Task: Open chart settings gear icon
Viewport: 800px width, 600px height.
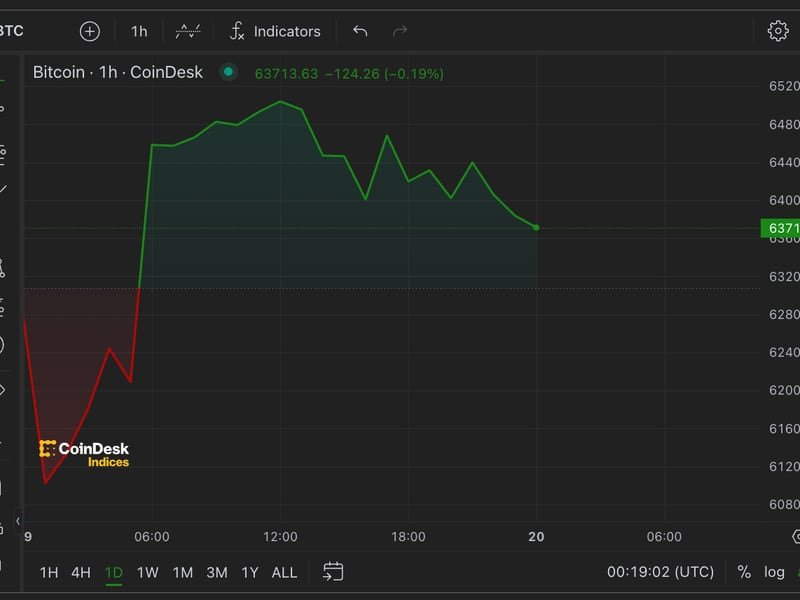Action: coord(777,31)
